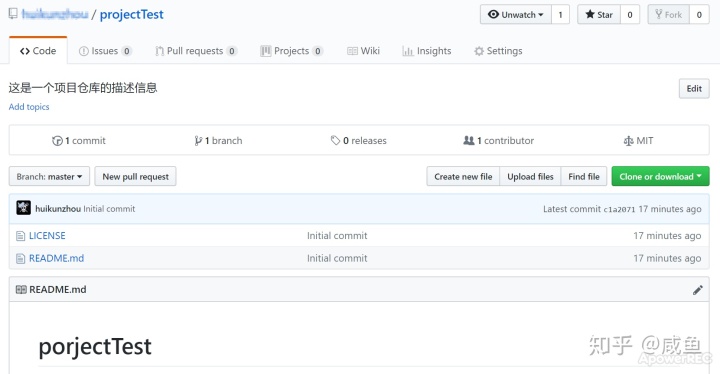The height and width of the screenshot is (374, 720).
Task: View the 0 releases page
Action: click(x=359, y=141)
